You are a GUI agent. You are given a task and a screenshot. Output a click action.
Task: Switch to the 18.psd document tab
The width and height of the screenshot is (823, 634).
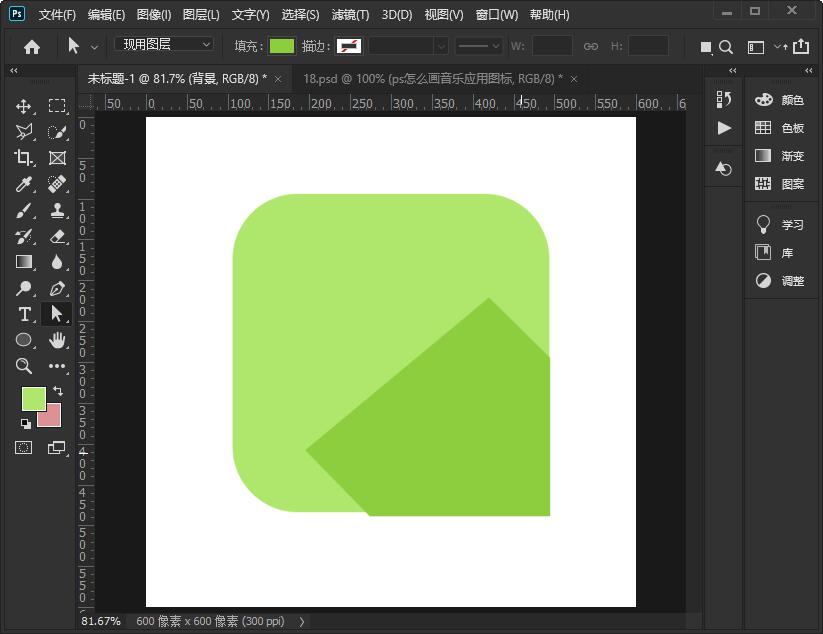coord(432,78)
